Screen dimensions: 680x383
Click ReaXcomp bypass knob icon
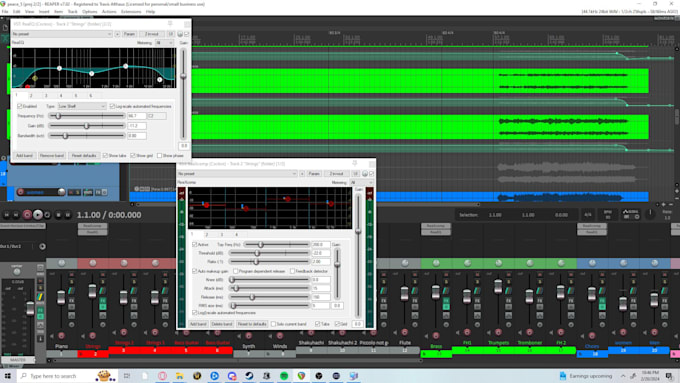365,173
